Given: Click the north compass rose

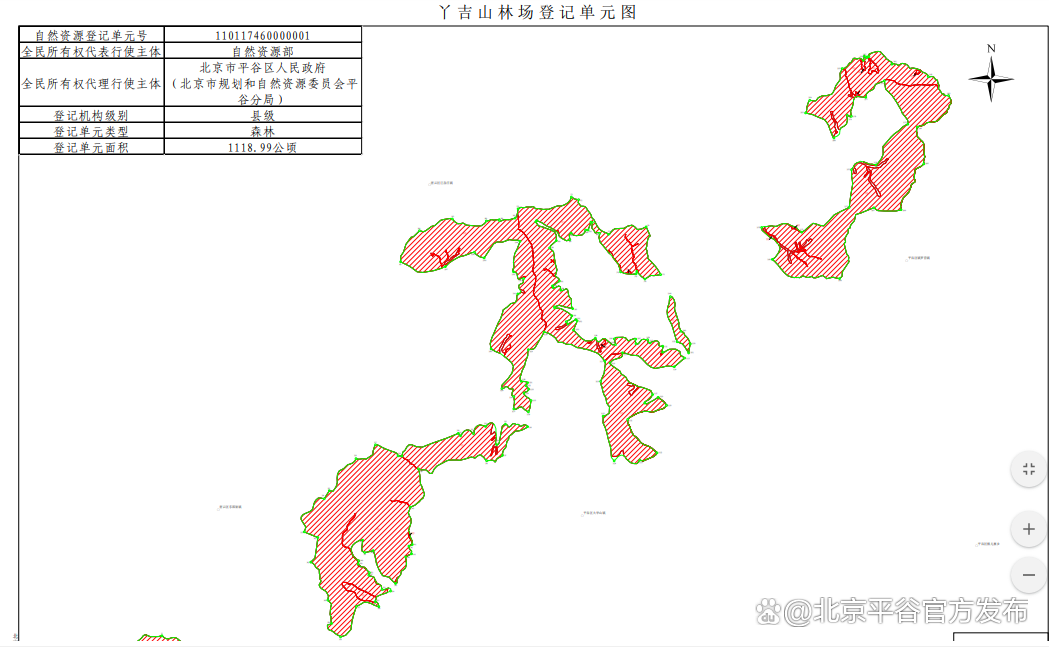Looking at the screenshot, I should point(990,78).
